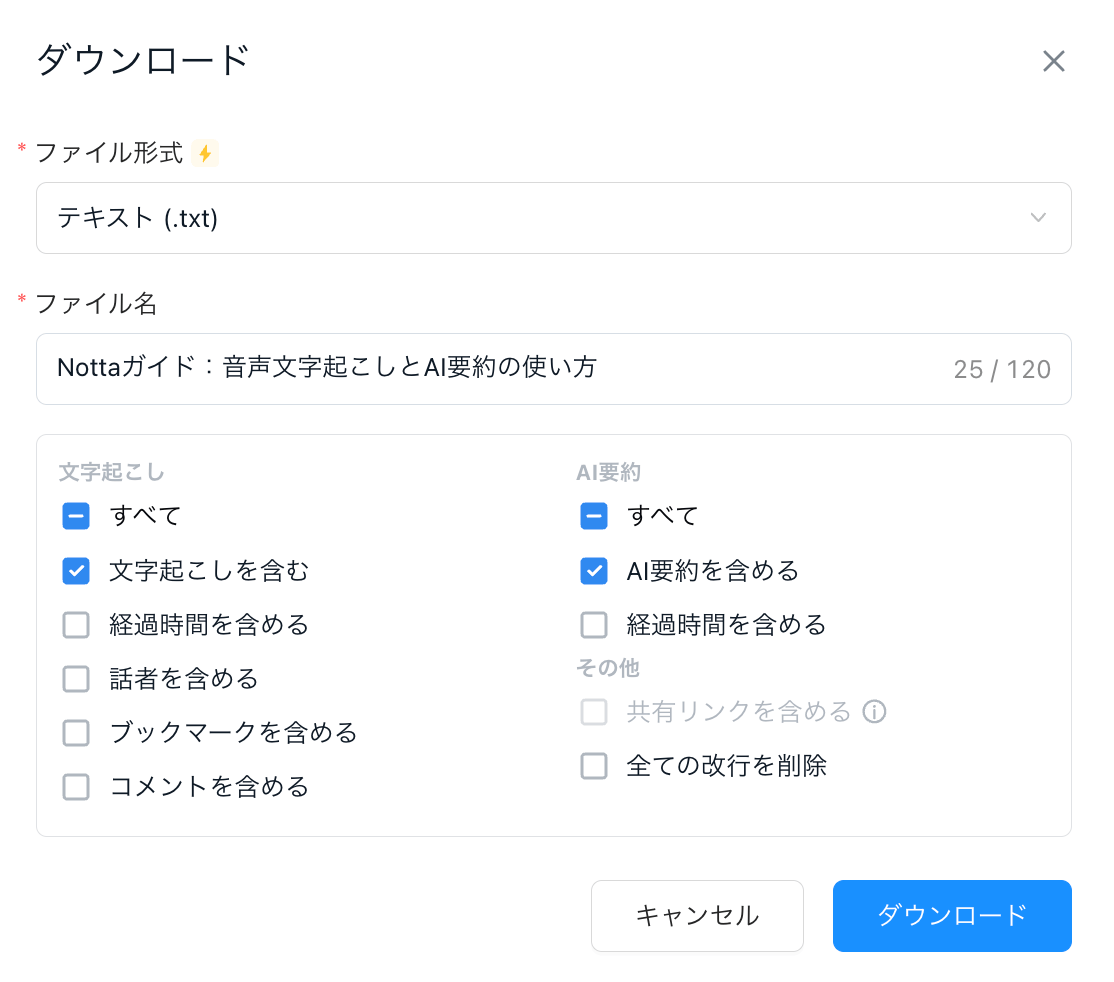Toggle すべて checkbox under 文字起こし
The height and width of the screenshot is (982, 1114).
(76, 516)
